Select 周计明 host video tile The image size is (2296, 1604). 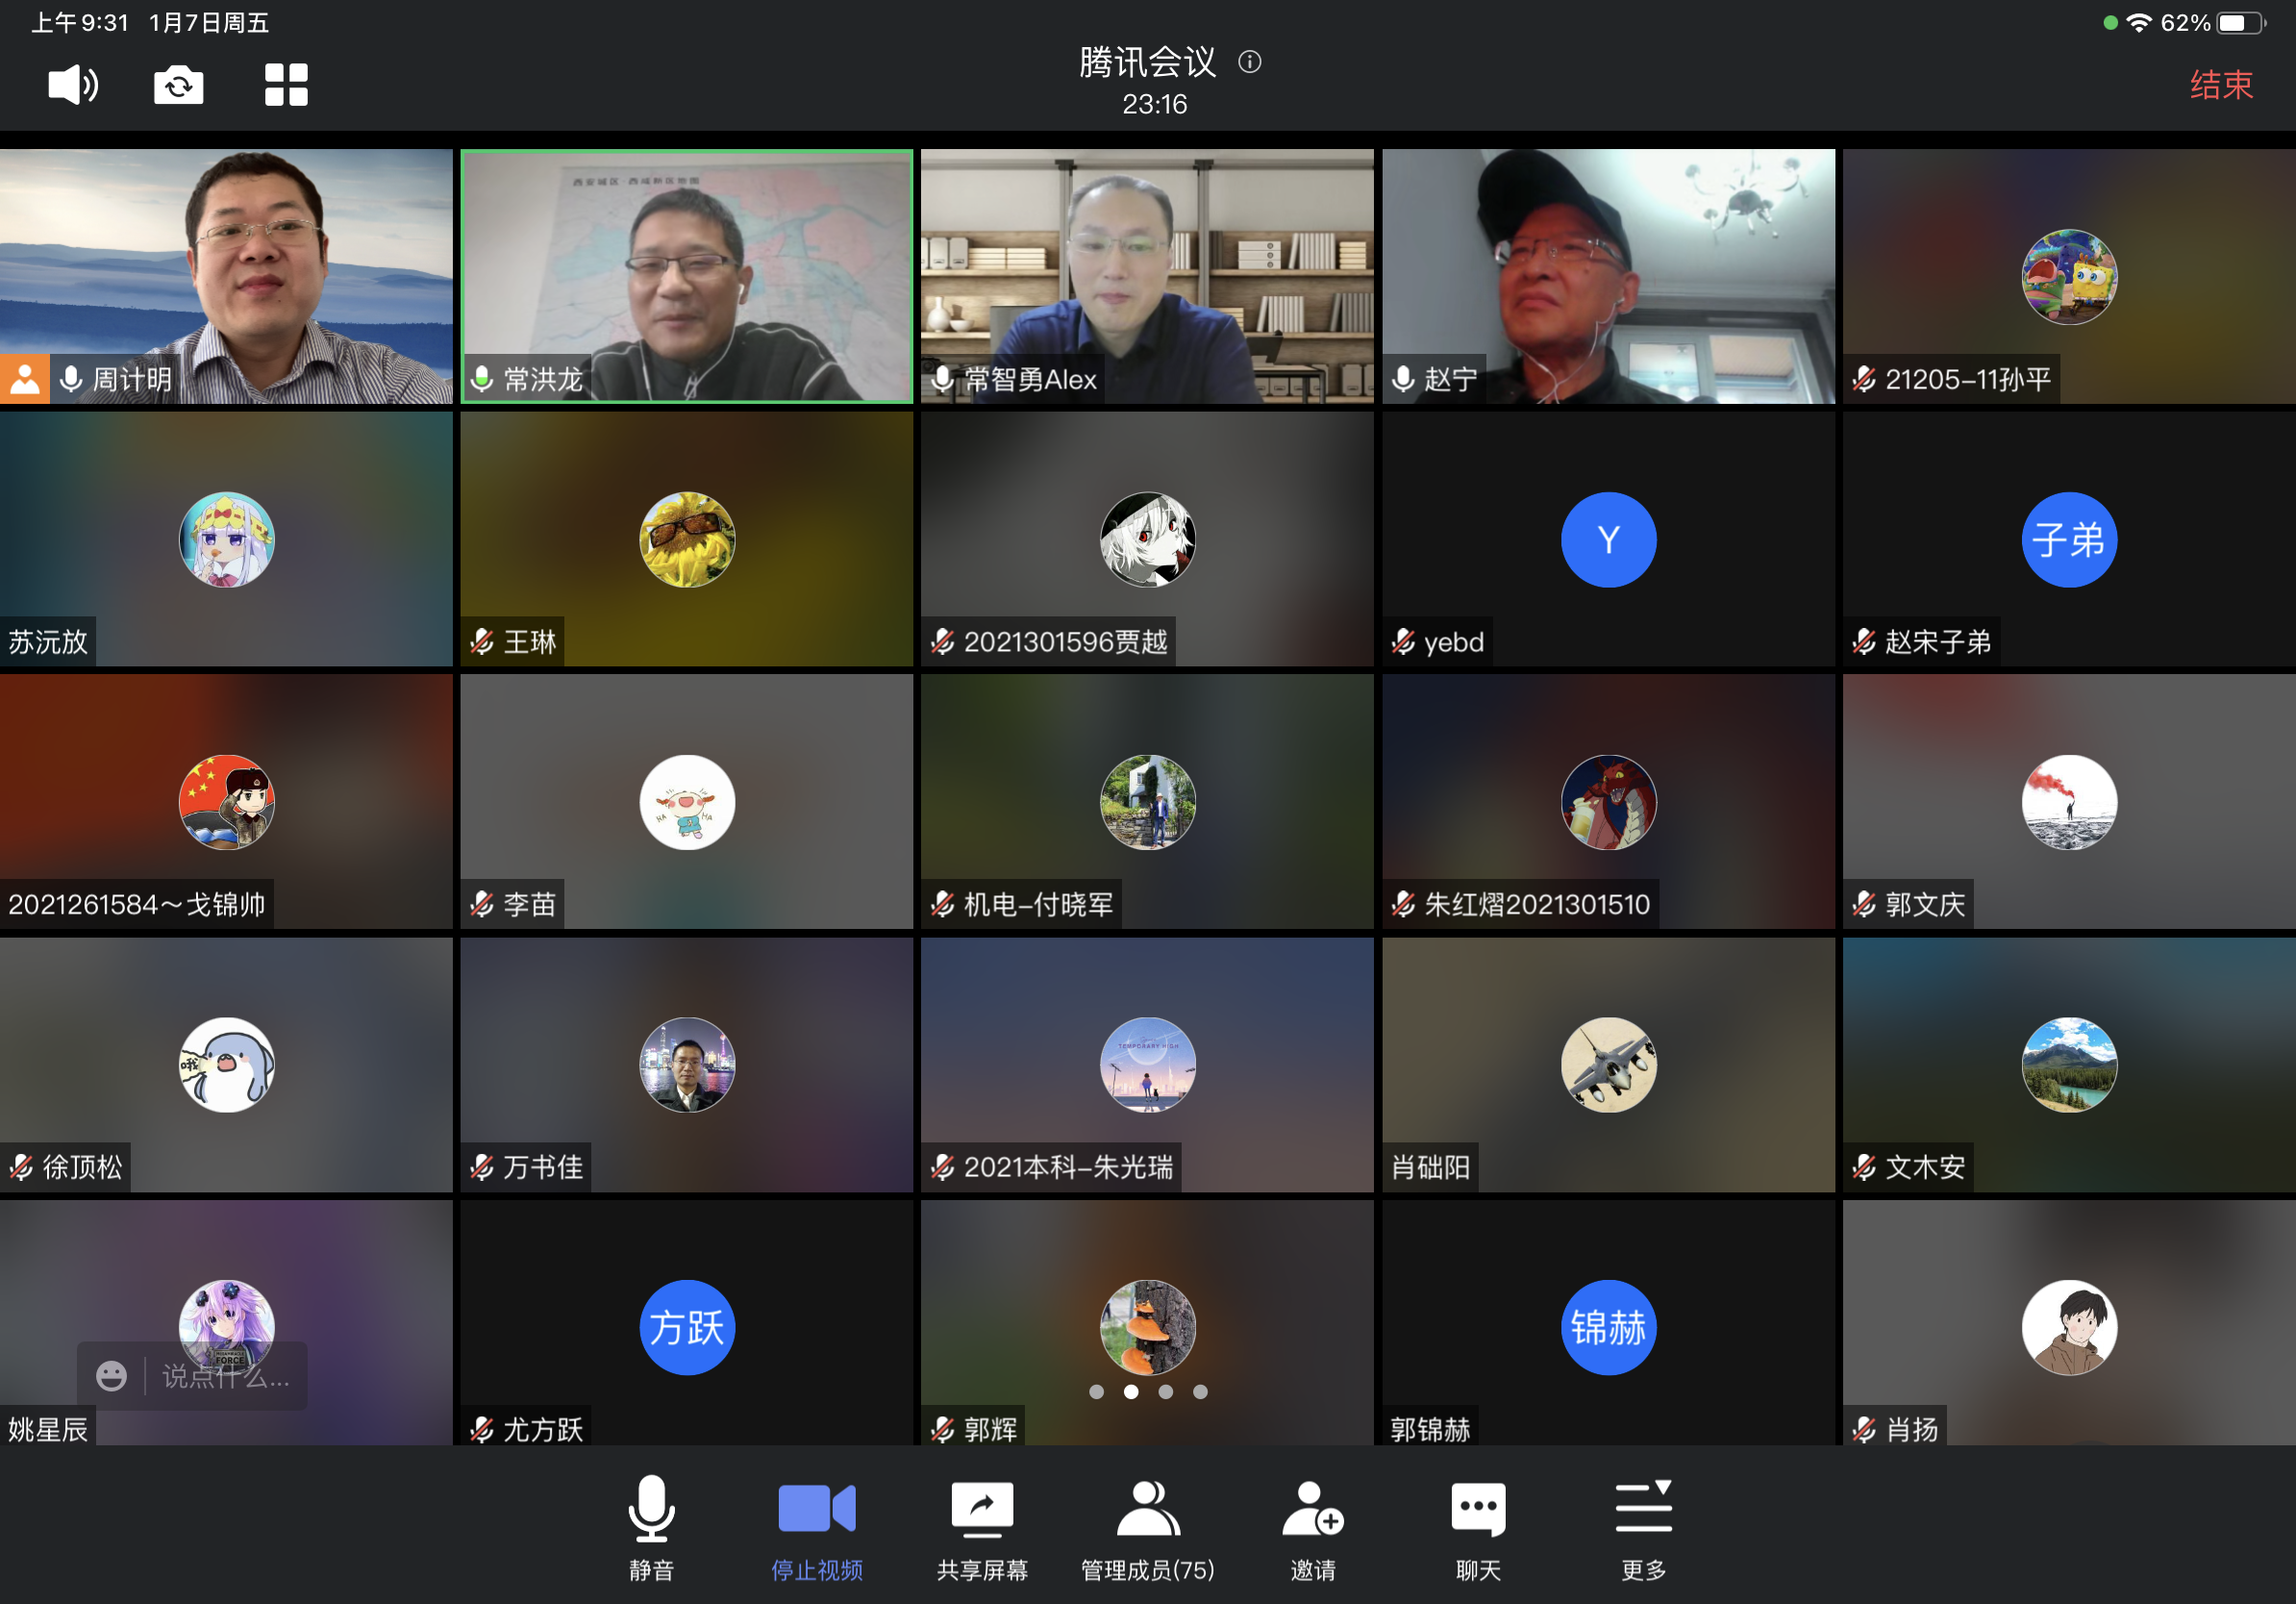[x=226, y=276]
